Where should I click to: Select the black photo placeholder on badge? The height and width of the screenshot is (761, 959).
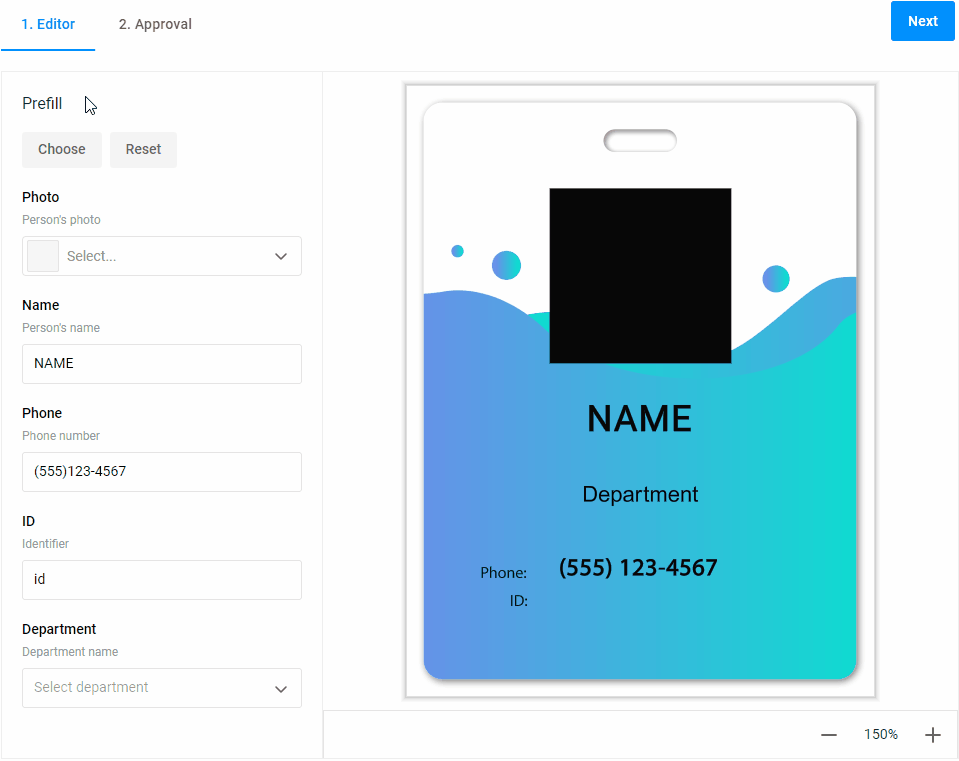click(x=640, y=276)
